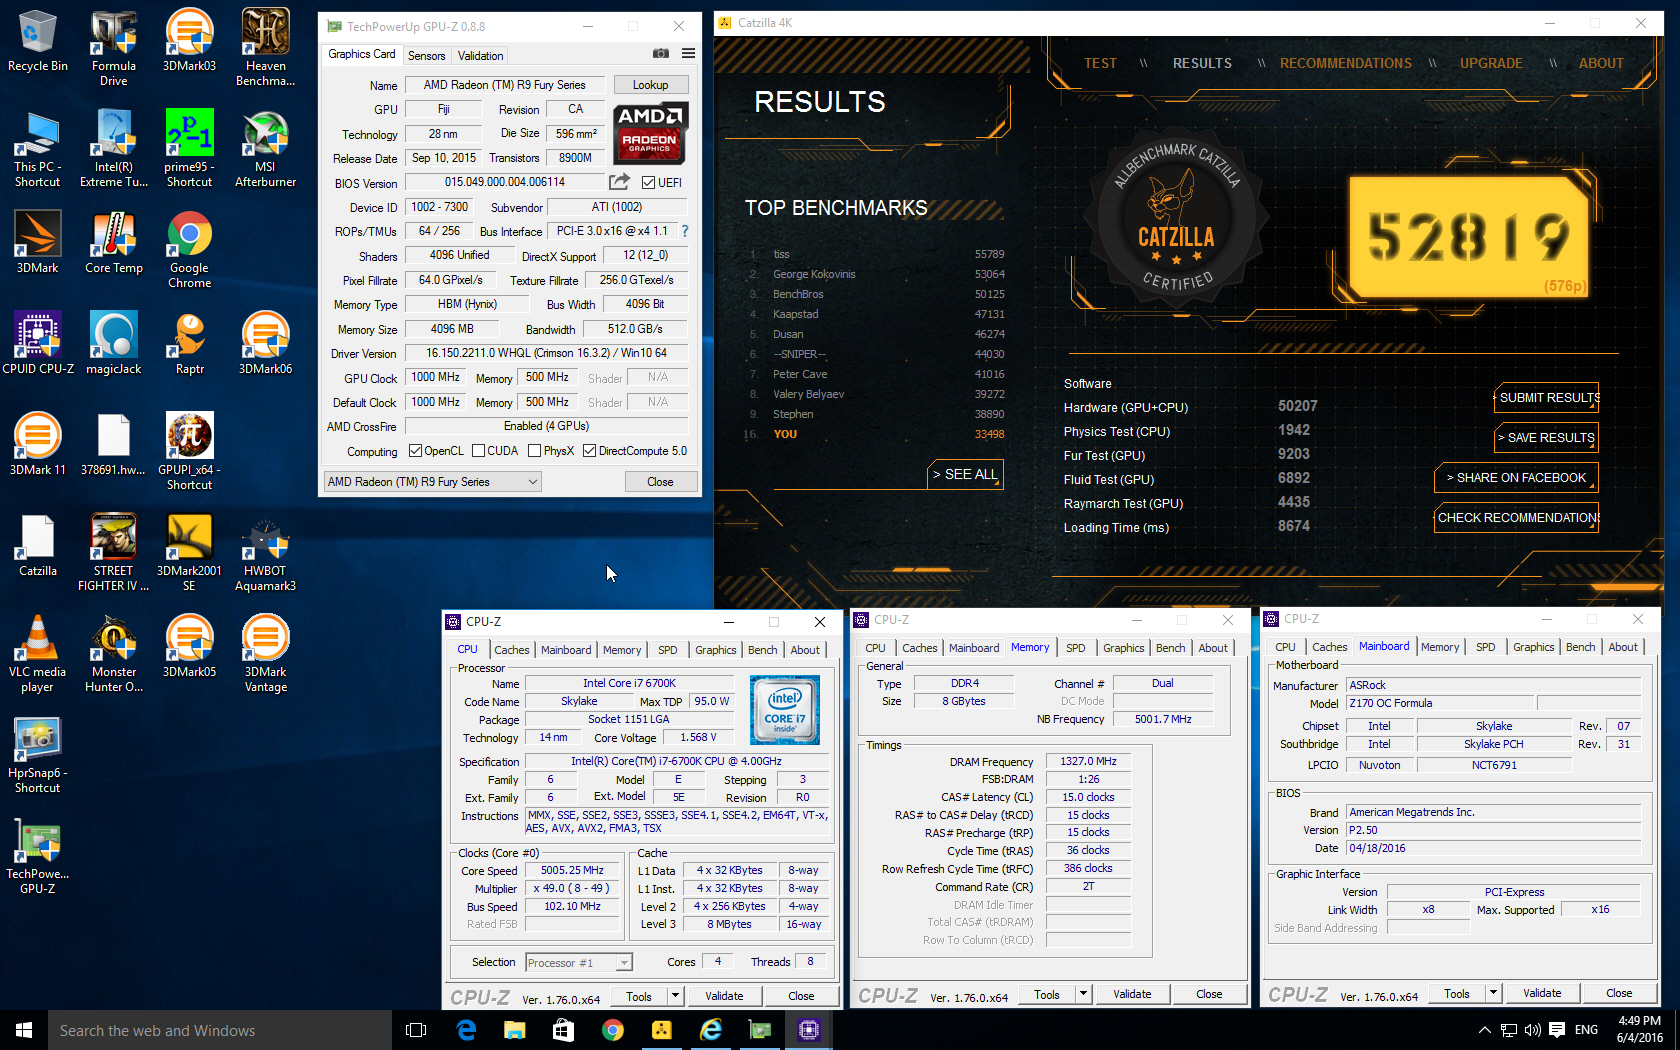Select Caches tab in left CPU-Z window
Screen dimensions: 1680x1050
[511, 650]
